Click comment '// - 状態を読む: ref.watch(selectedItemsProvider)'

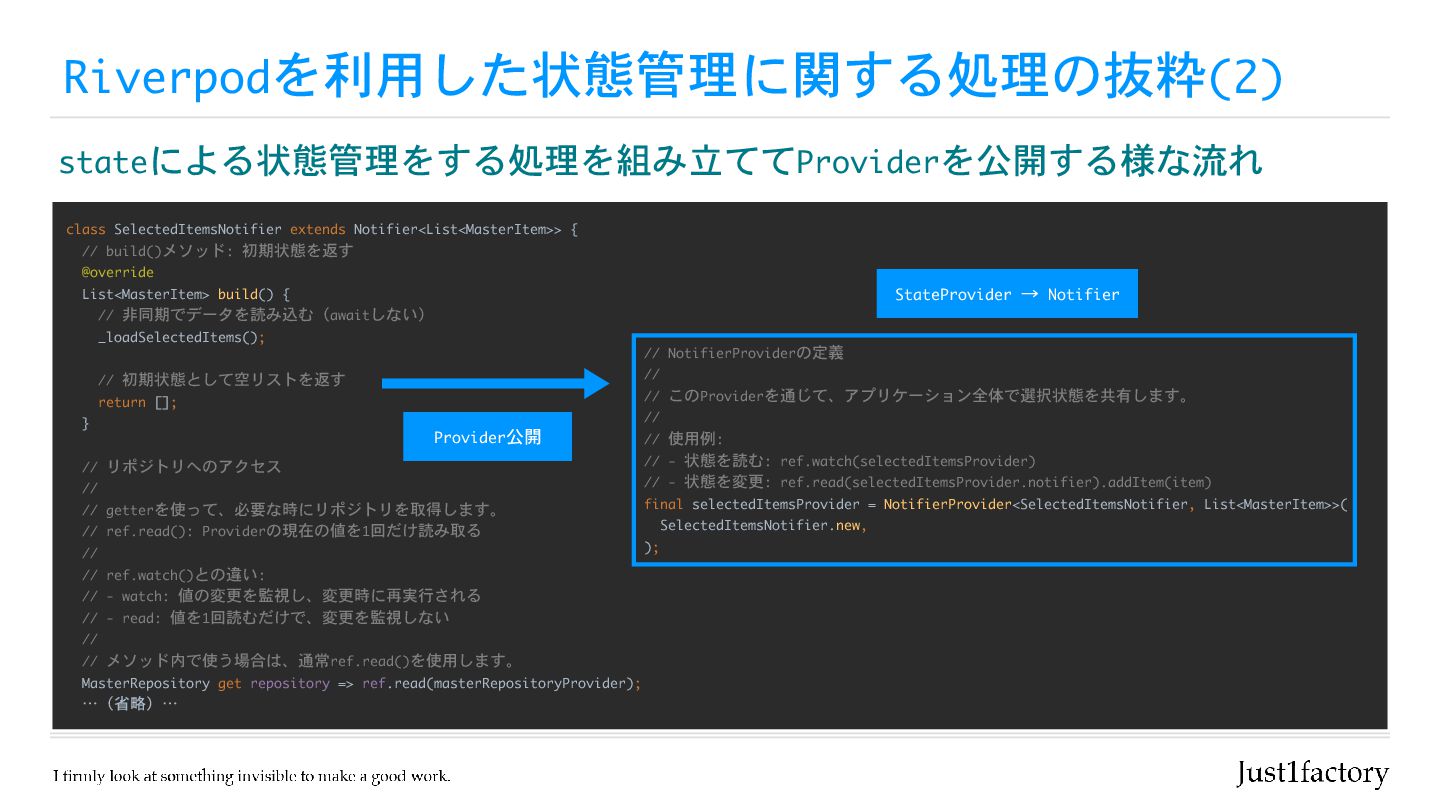pyautogui.click(x=840, y=461)
